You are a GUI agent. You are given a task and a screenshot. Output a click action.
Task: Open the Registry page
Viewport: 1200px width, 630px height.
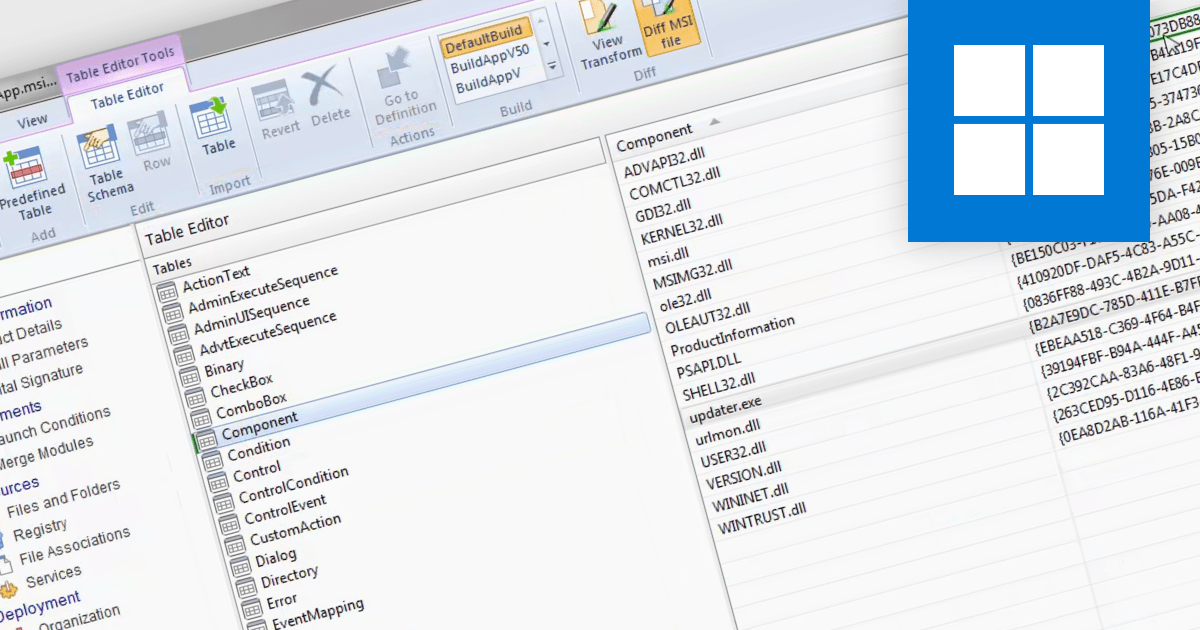tap(40, 525)
